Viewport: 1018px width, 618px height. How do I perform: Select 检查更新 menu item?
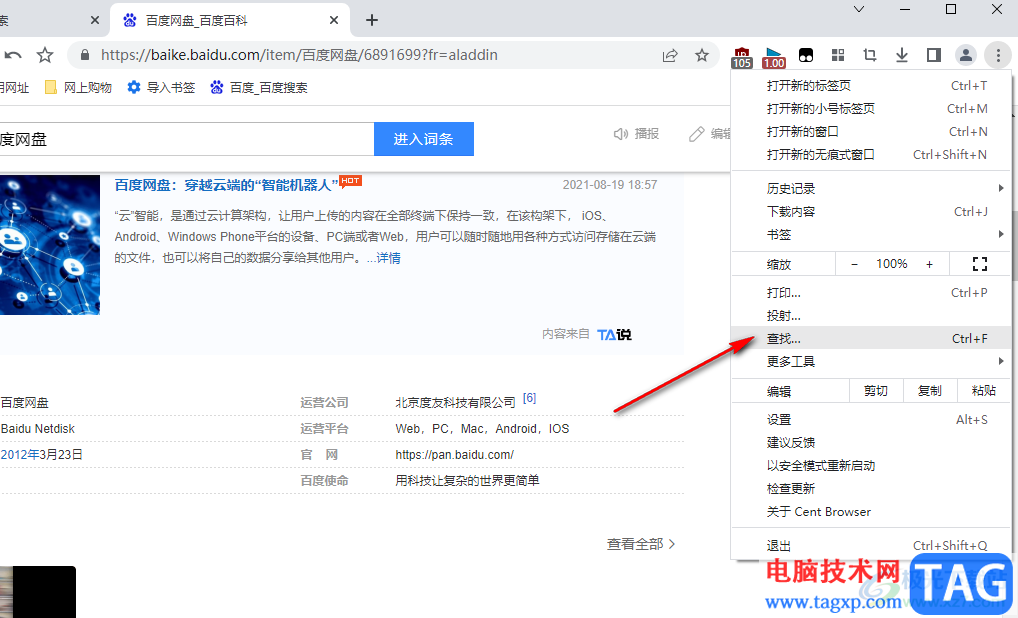(x=871, y=489)
